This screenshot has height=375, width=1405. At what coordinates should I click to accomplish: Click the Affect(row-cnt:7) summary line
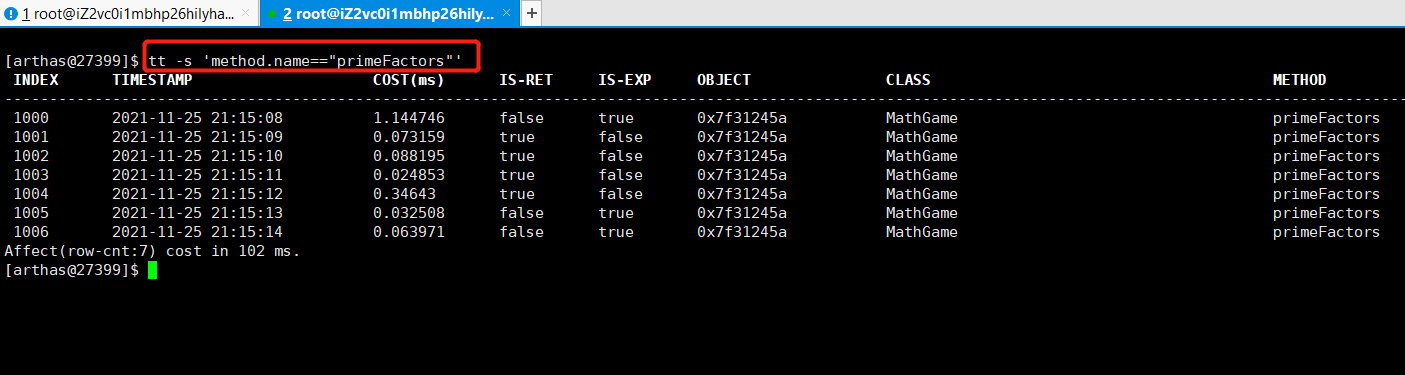pyautogui.click(x=152, y=251)
